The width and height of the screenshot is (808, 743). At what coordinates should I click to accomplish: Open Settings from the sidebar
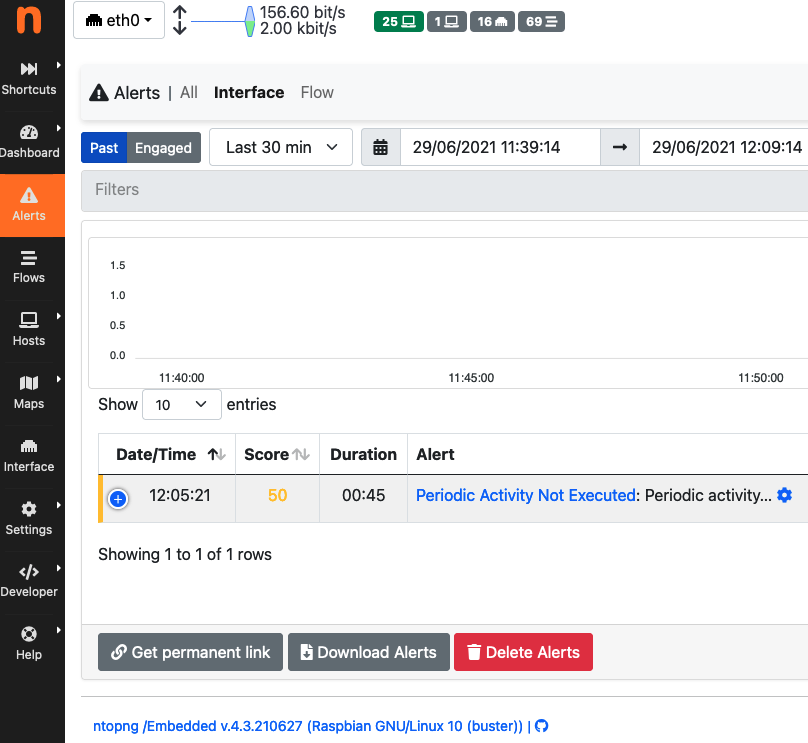coord(31,518)
